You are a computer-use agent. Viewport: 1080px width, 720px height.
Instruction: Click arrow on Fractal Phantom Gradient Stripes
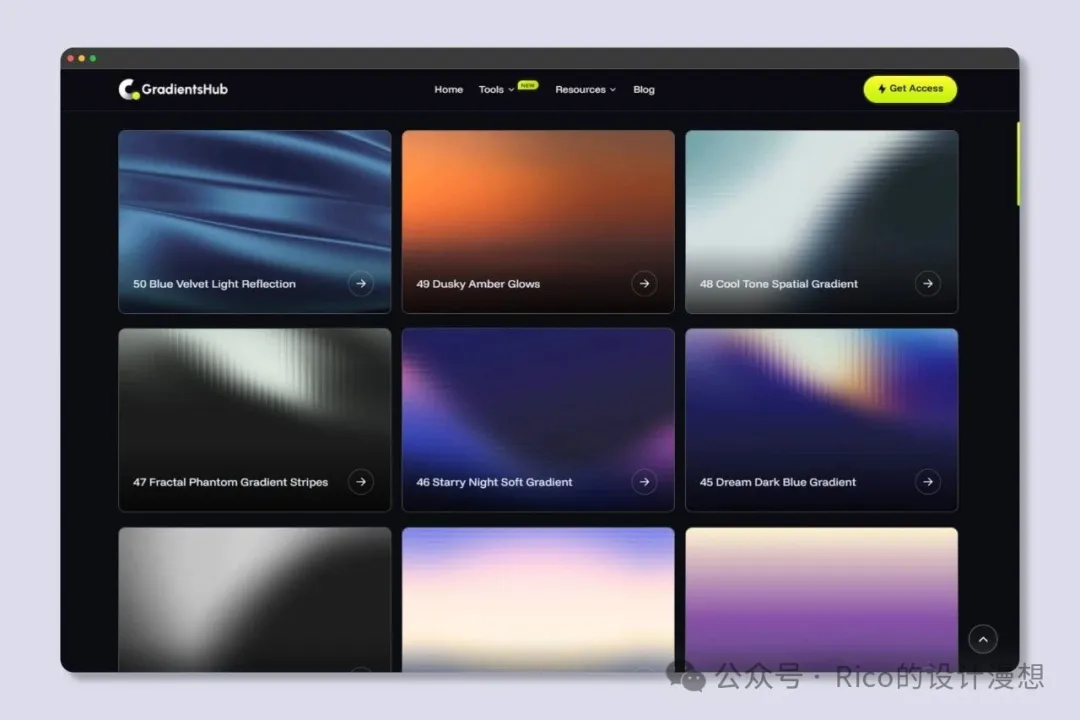coord(361,482)
